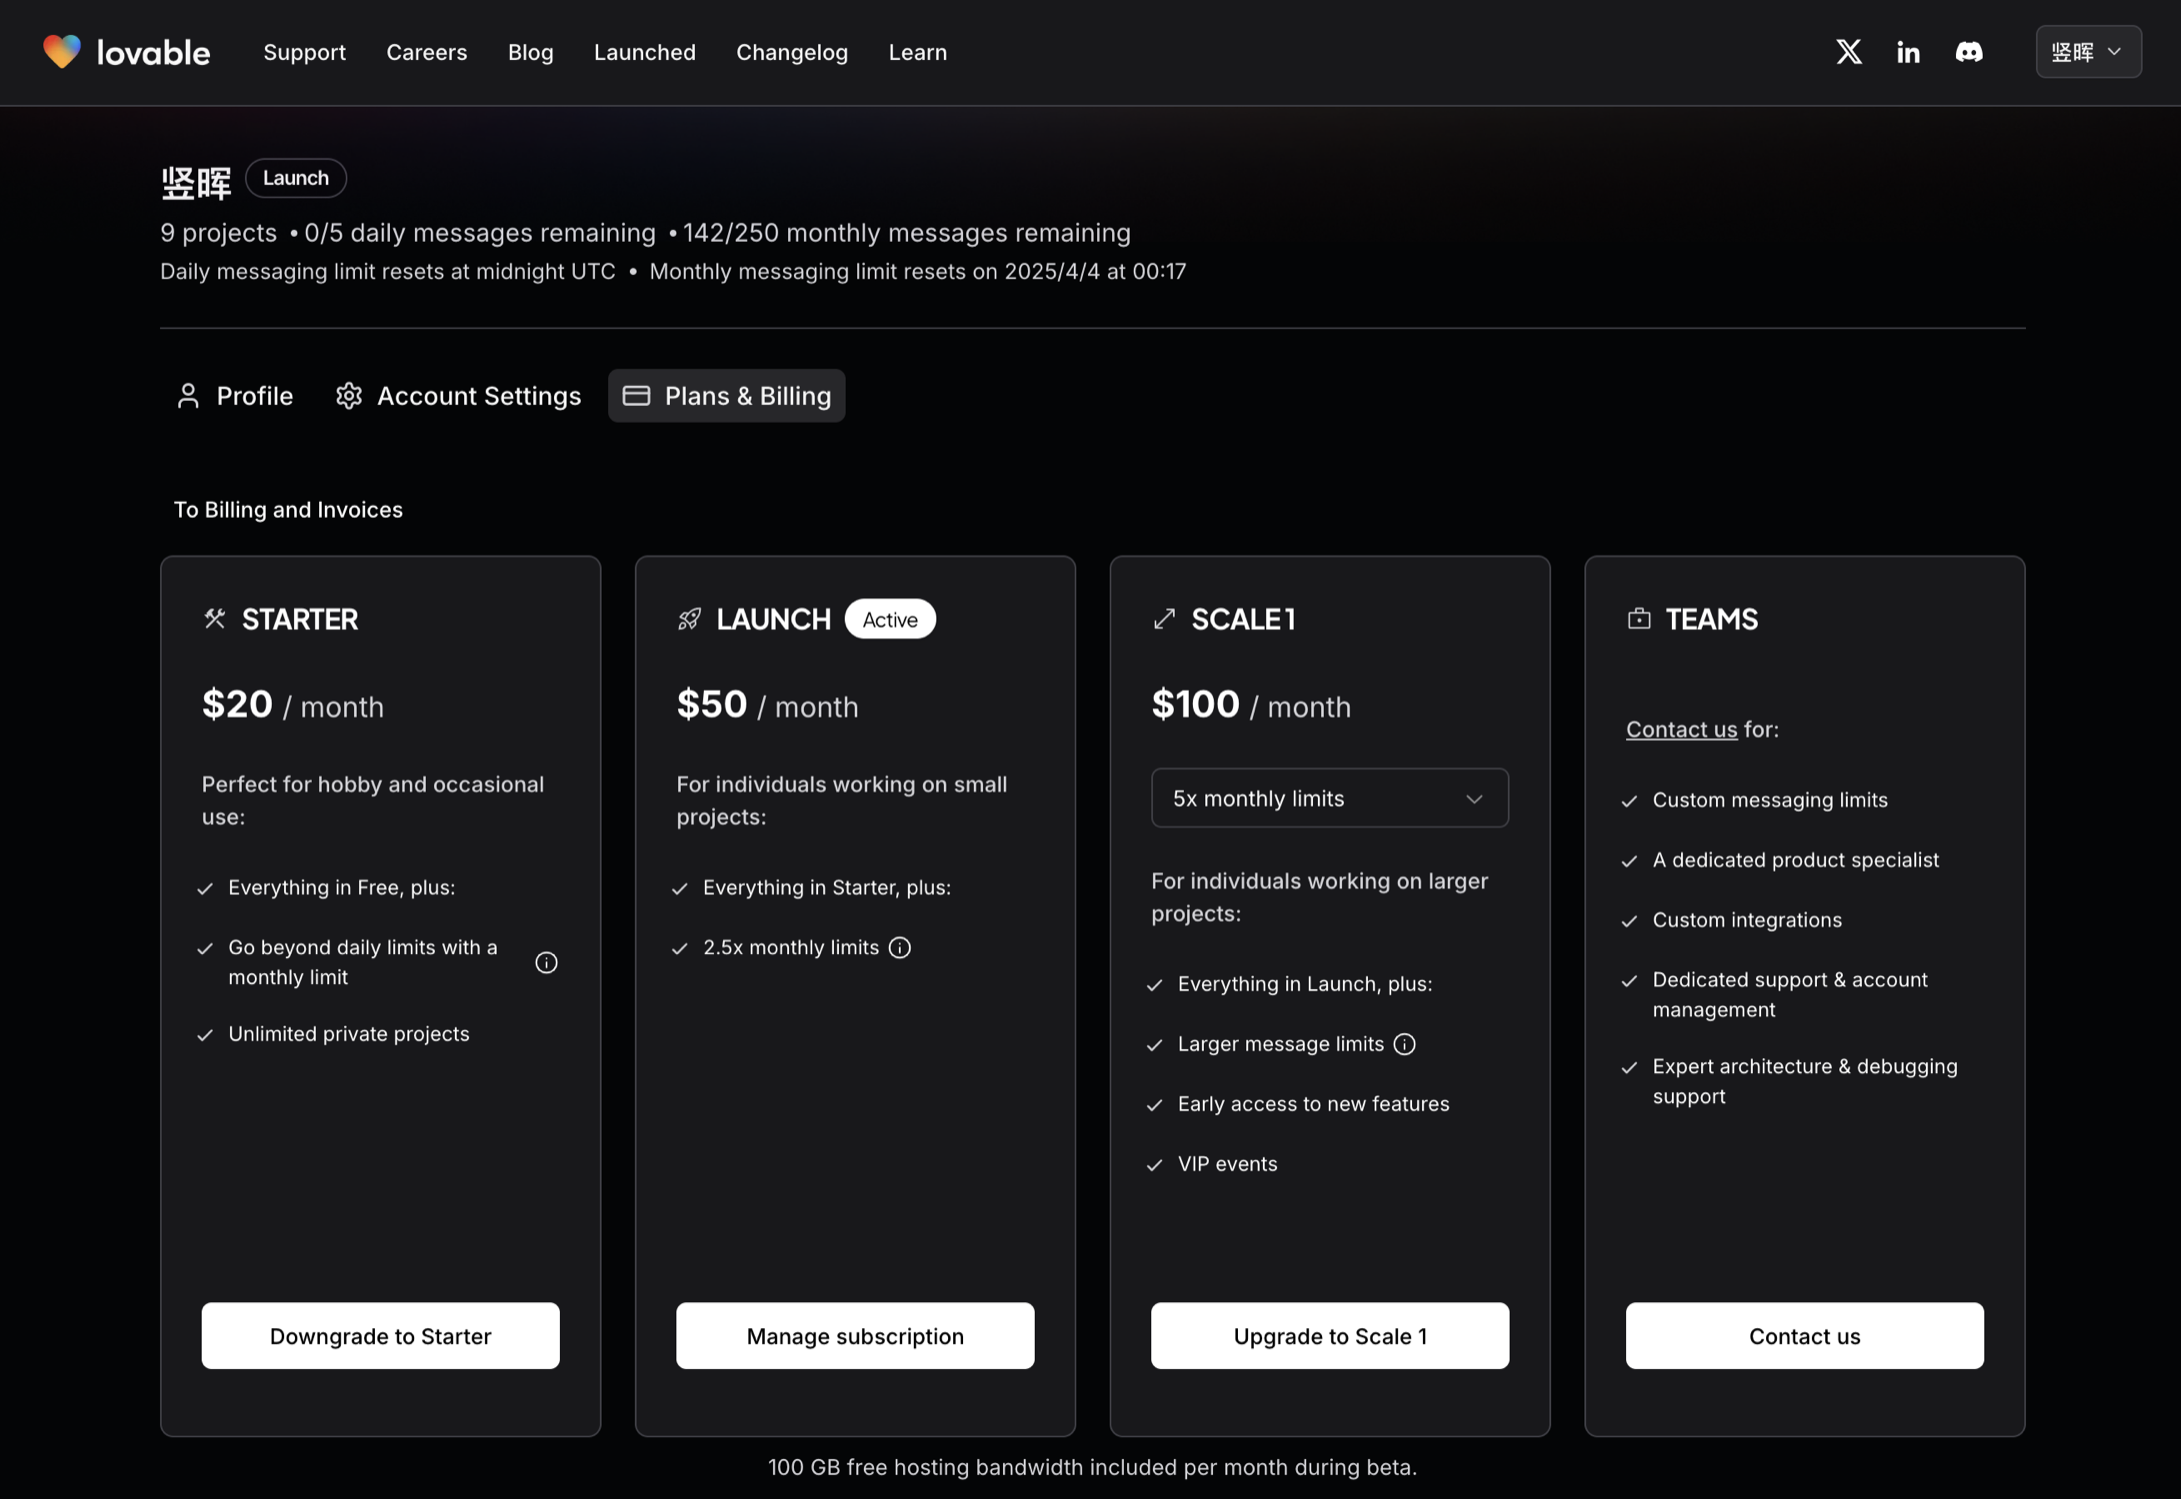Viewport: 2181px width, 1499px height.
Task: Click the Scale 1 expand arrows icon
Action: 1164,619
